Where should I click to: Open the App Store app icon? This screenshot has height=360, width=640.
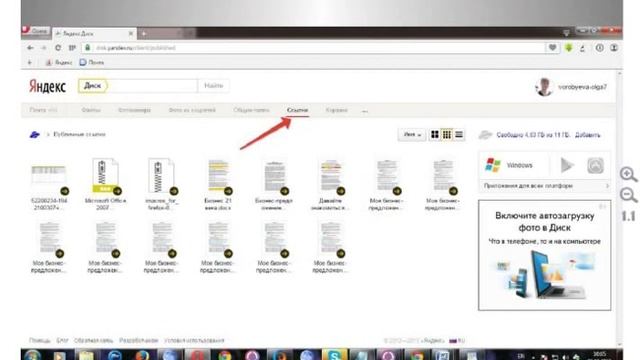click(x=595, y=165)
